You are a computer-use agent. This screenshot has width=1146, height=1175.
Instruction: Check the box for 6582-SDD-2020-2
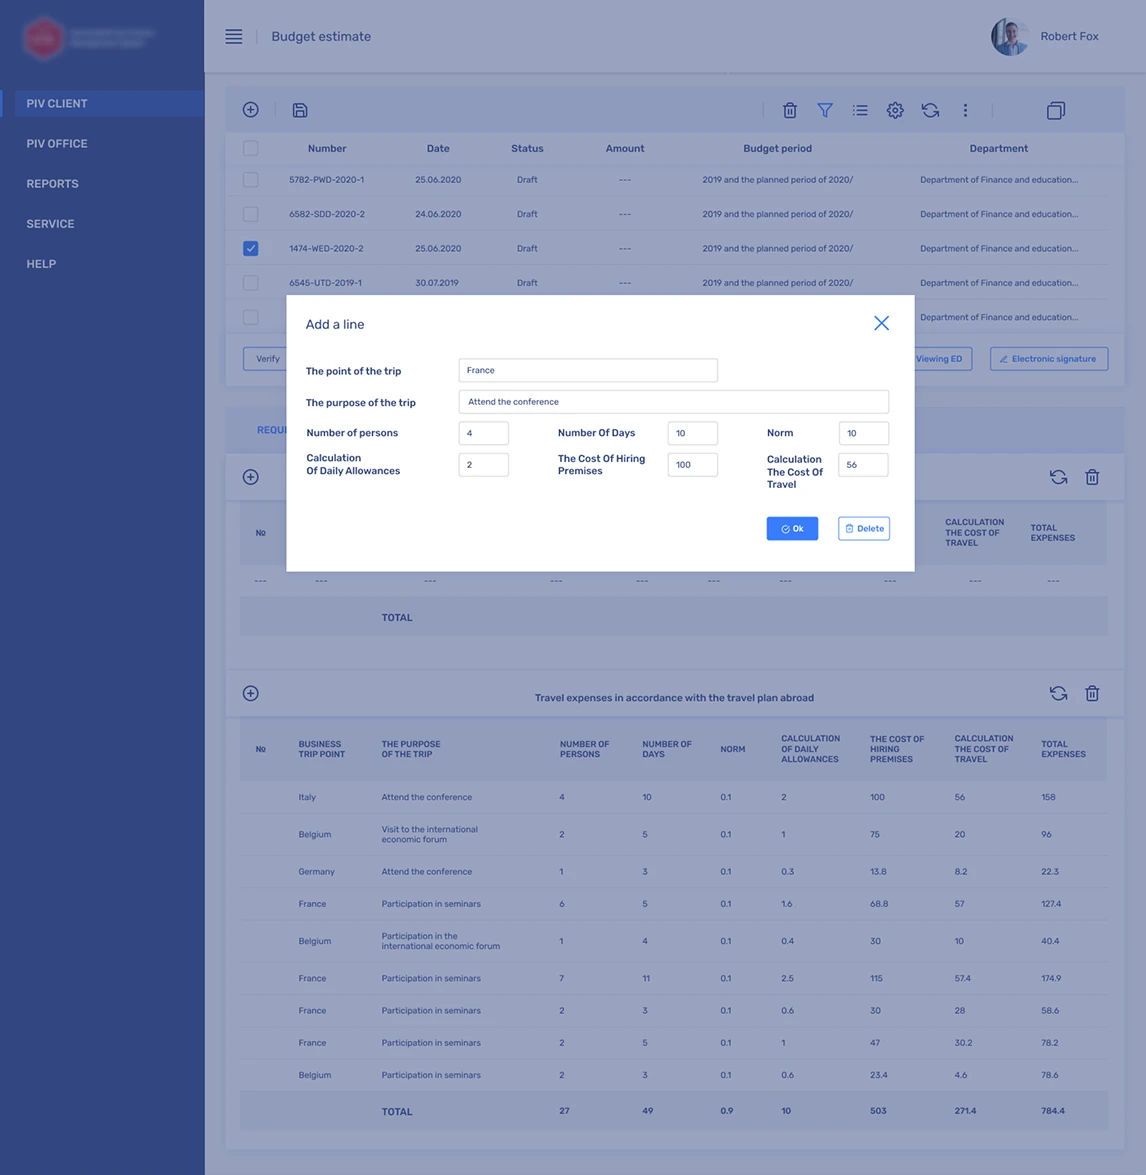[251, 214]
